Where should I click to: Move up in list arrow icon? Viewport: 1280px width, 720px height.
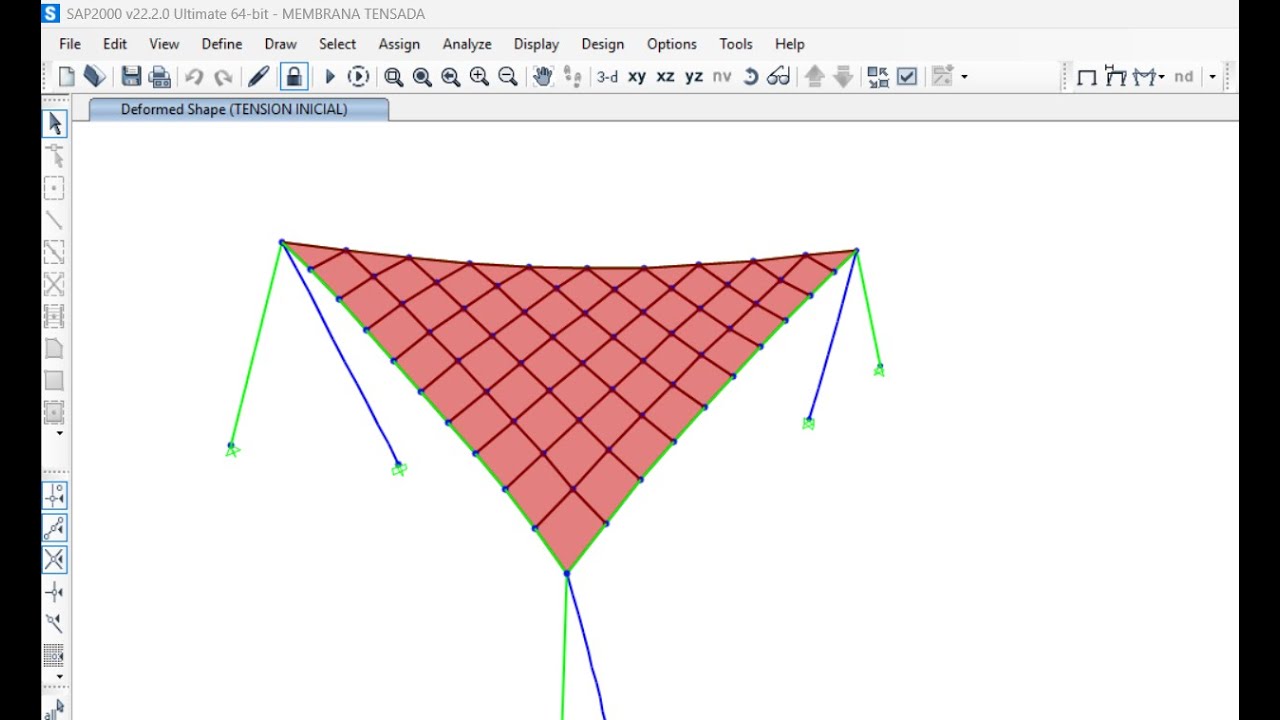[814, 76]
